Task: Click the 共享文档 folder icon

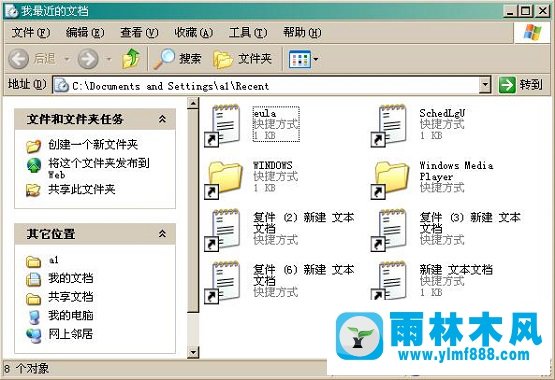Action: pos(34,298)
